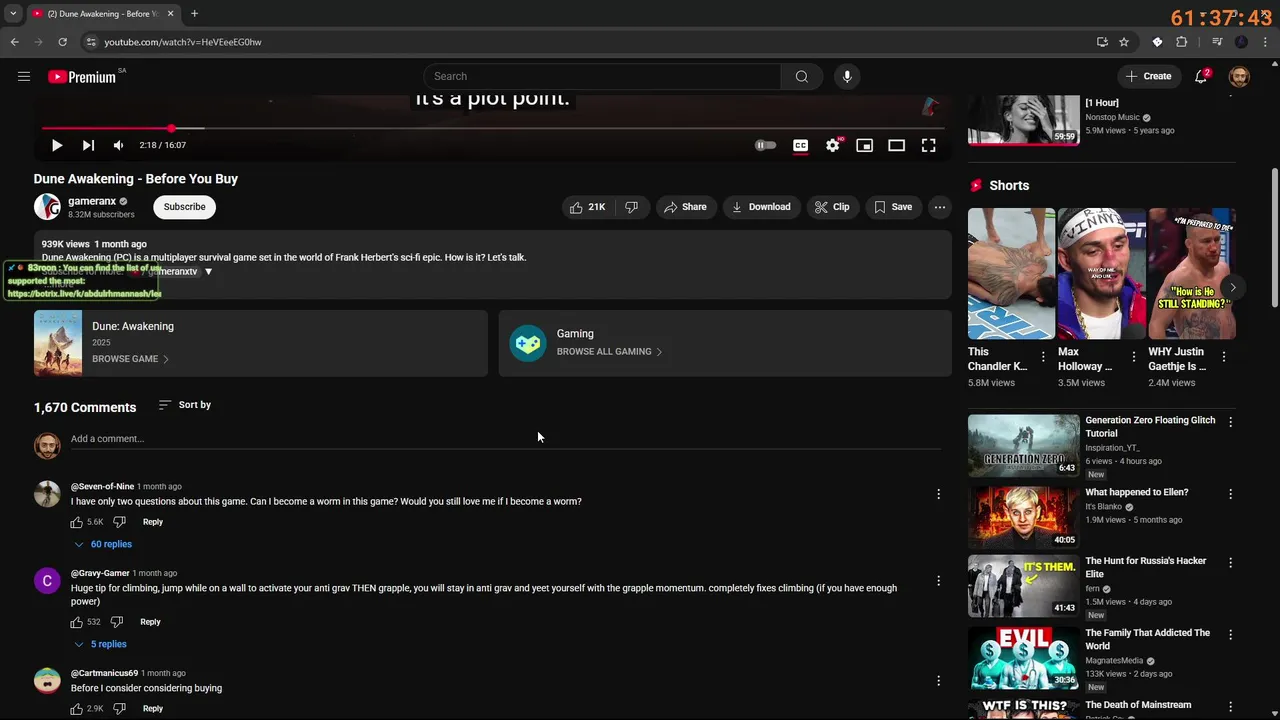The image size is (1280, 720).
Task: Switch to theater mode
Action: point(897,145)
